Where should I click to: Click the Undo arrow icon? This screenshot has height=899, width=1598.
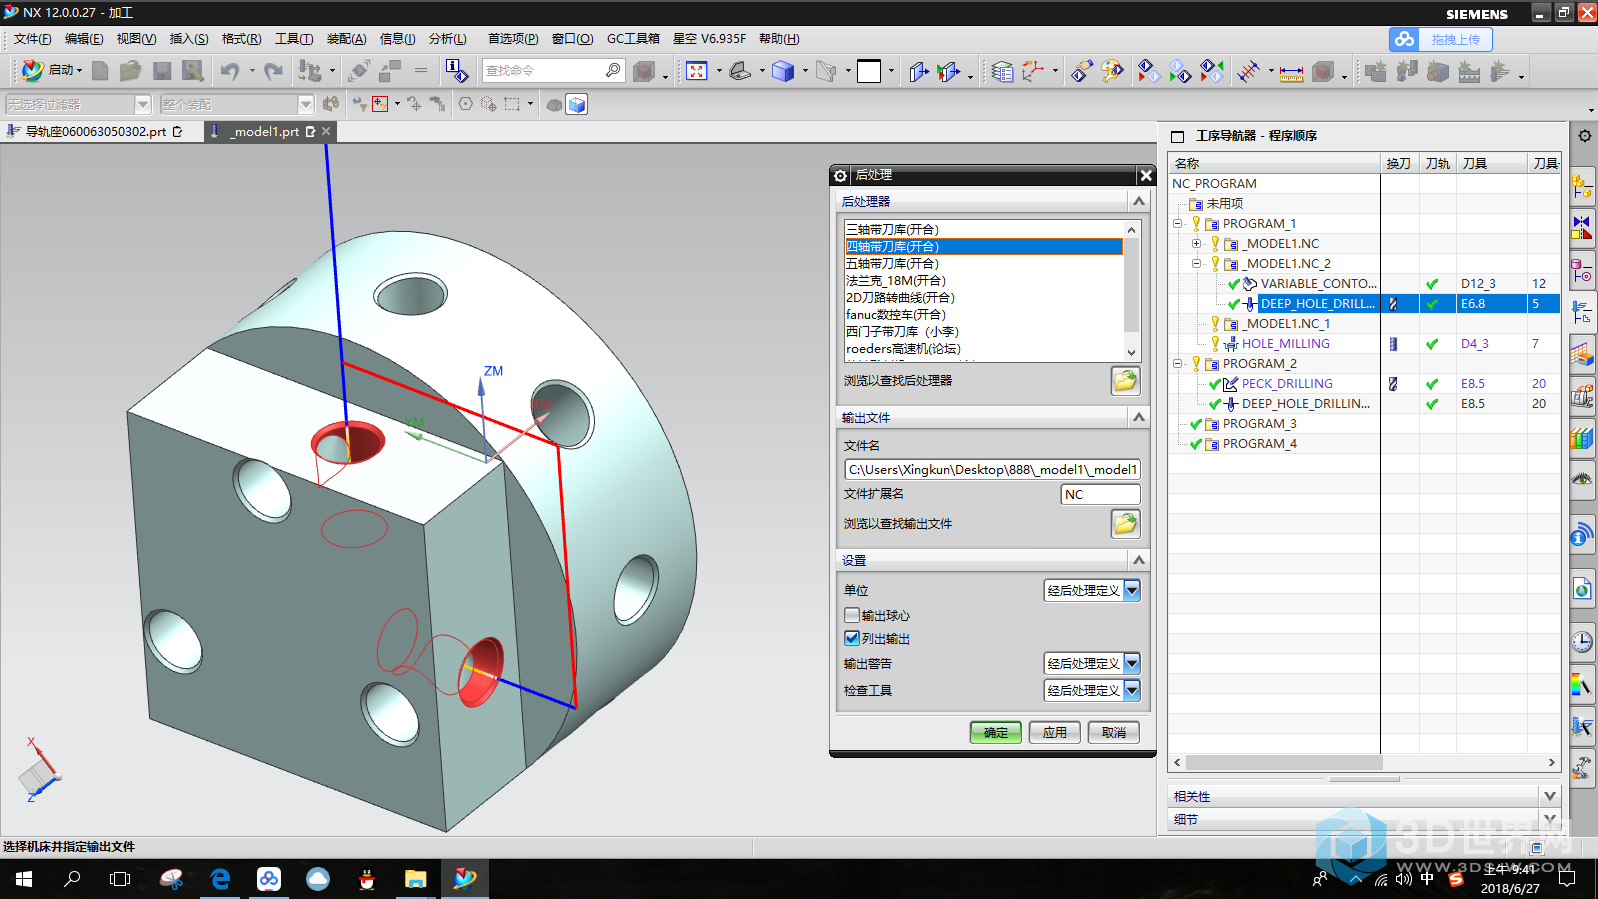click(x=230, y=70)
